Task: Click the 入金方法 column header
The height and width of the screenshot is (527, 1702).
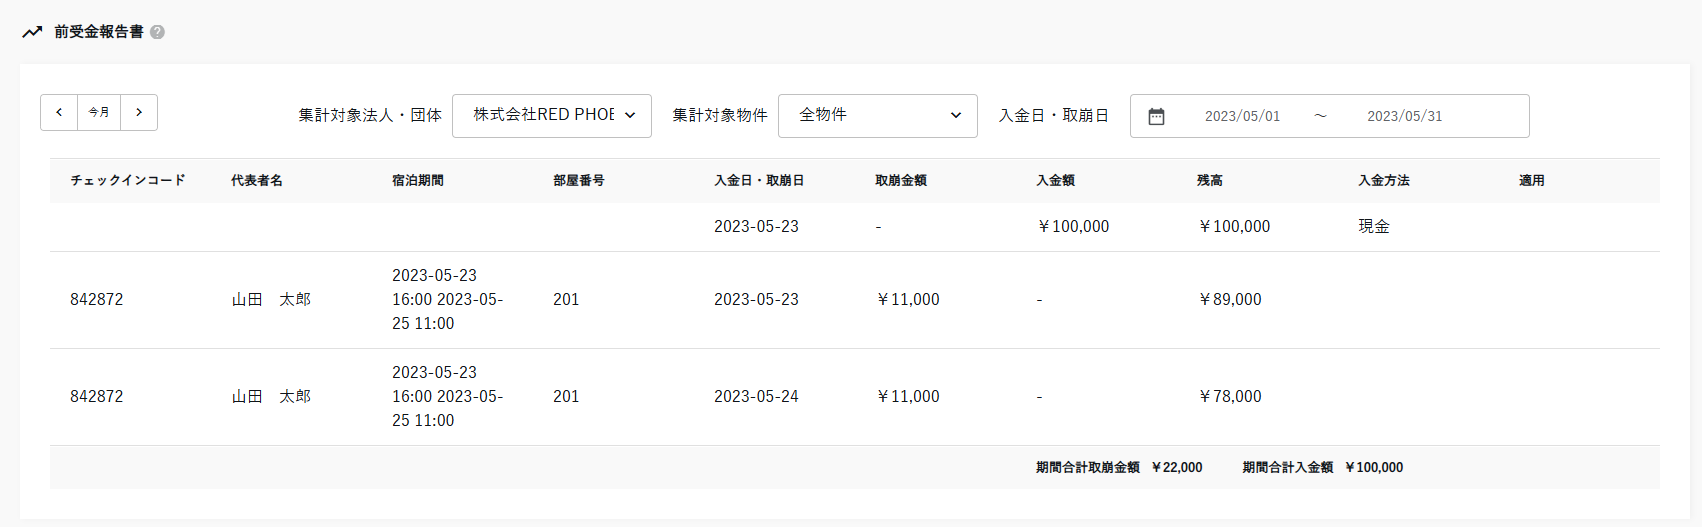Action: (1384, 181)
